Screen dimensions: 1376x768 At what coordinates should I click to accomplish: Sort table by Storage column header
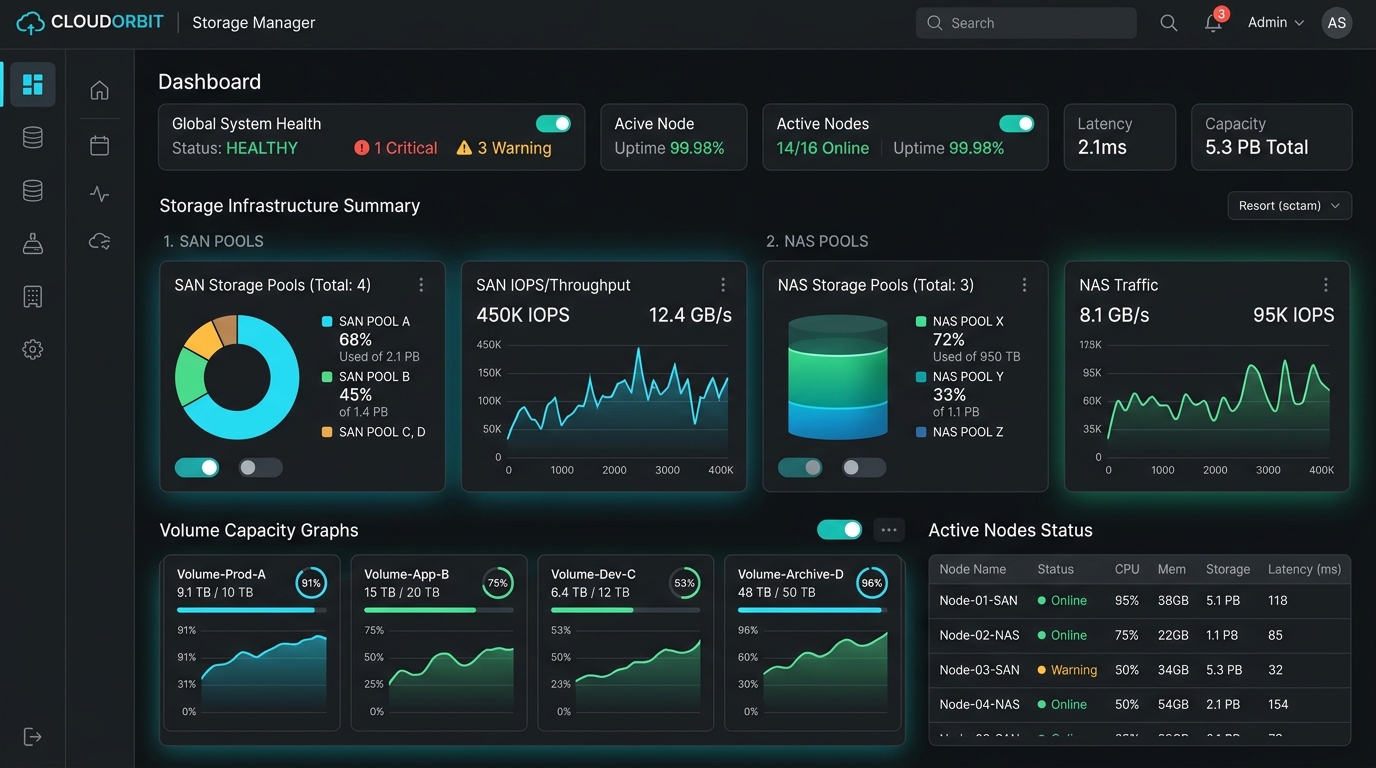coord(1228,569)
